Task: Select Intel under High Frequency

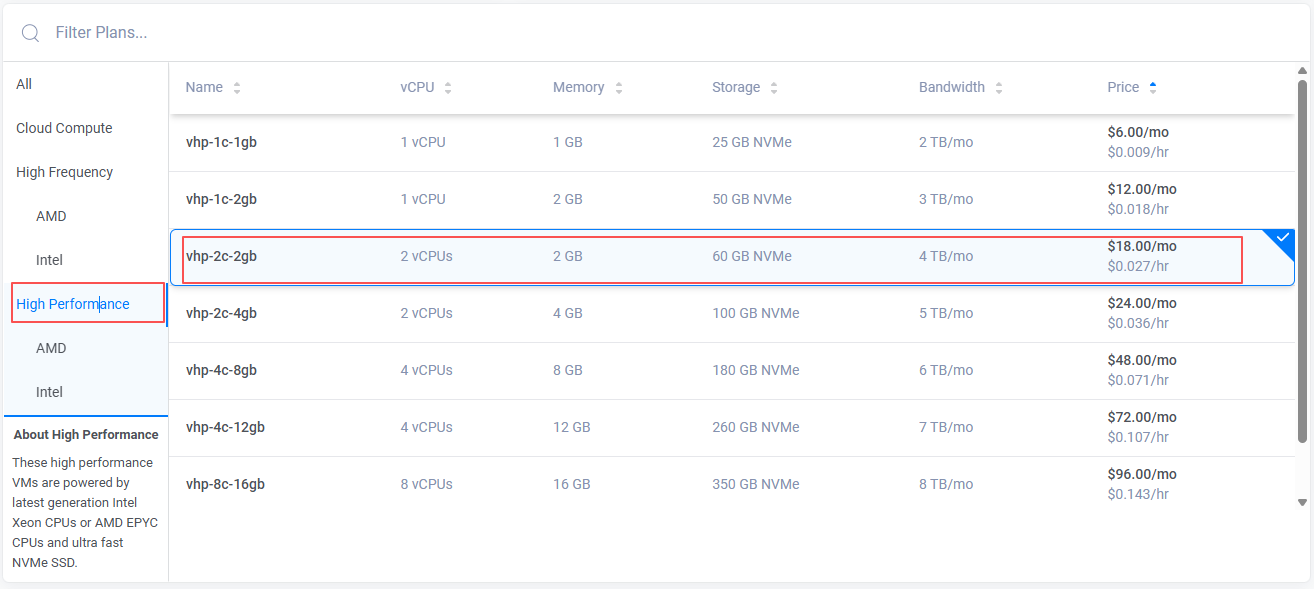Action: pyautogui.click(x=49, y=260)
